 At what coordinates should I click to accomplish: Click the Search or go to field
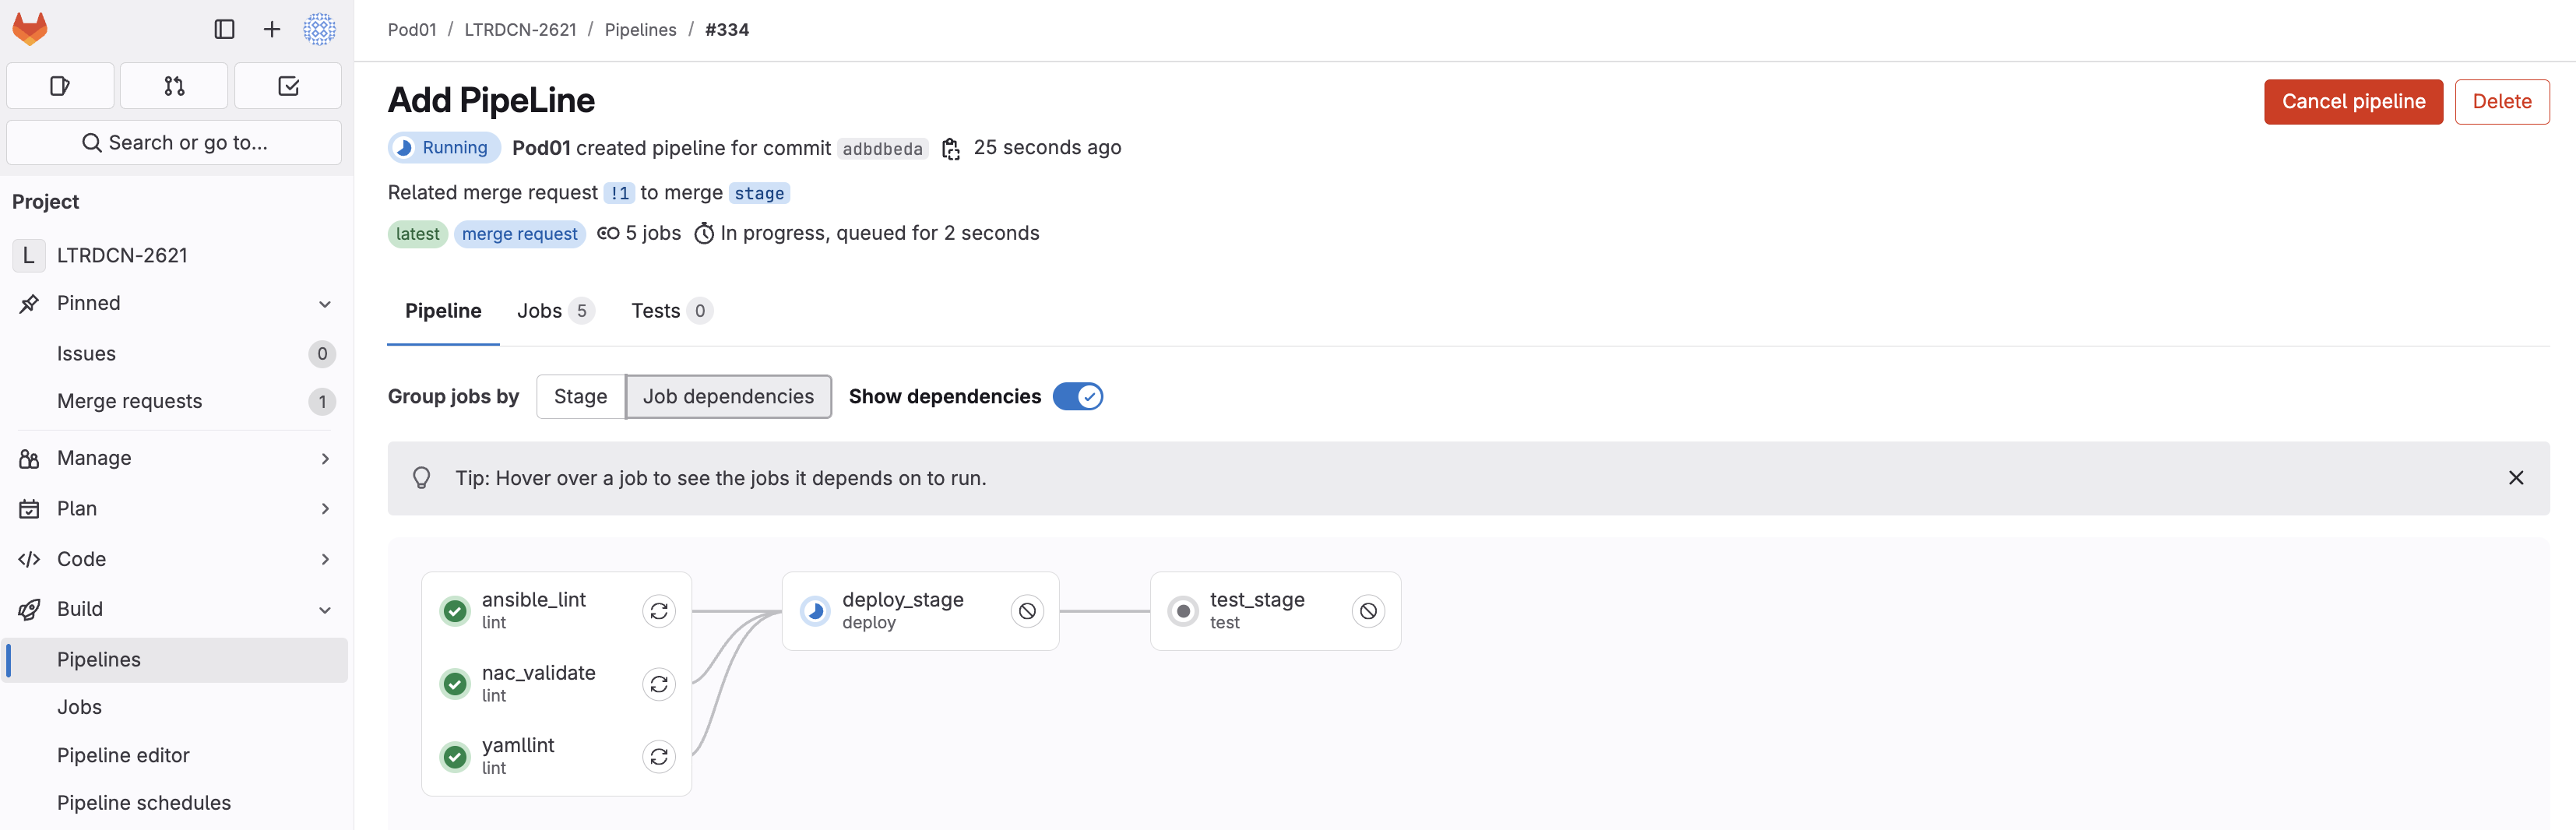tap(174, 143)
